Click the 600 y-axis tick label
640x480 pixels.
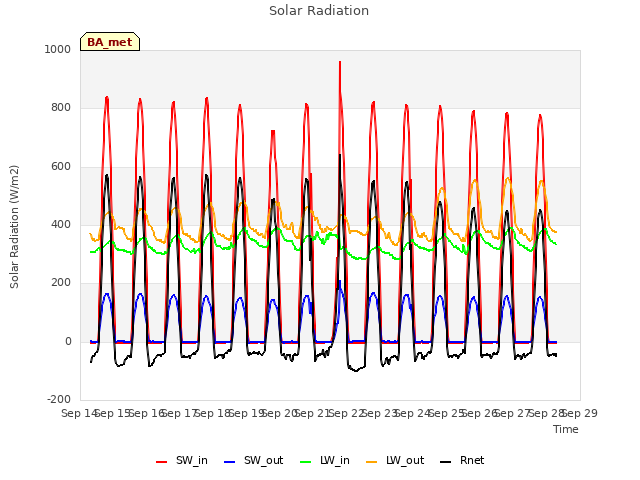tap(61, 167)
